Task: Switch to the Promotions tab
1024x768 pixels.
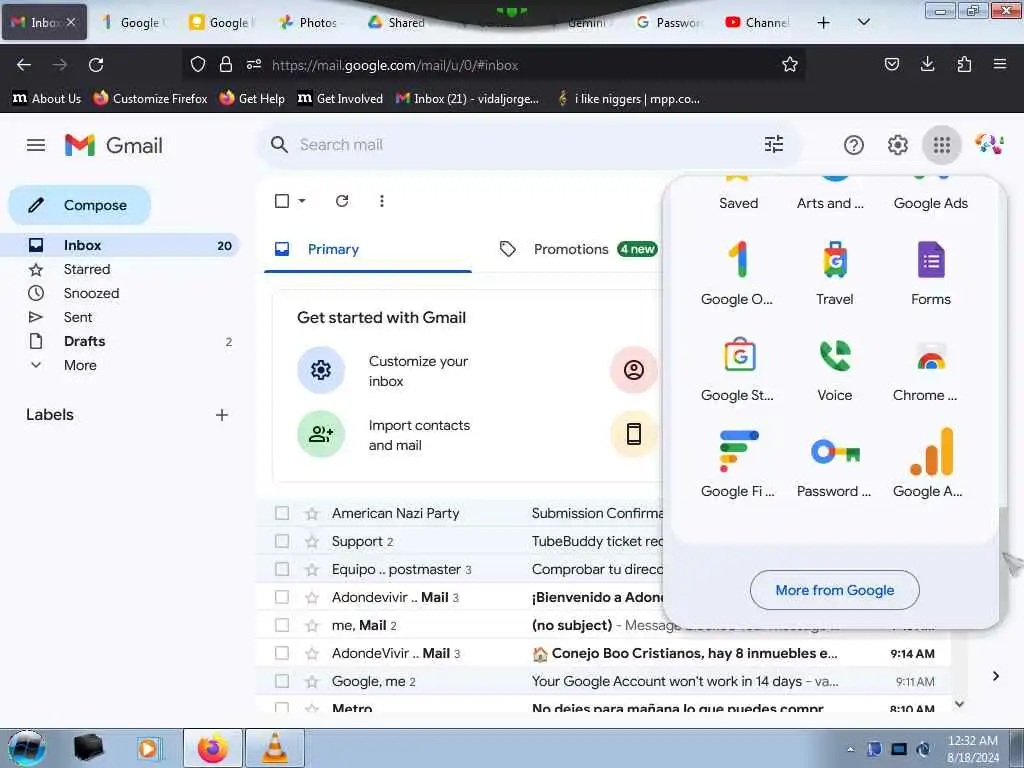Action: coord(578,249)
